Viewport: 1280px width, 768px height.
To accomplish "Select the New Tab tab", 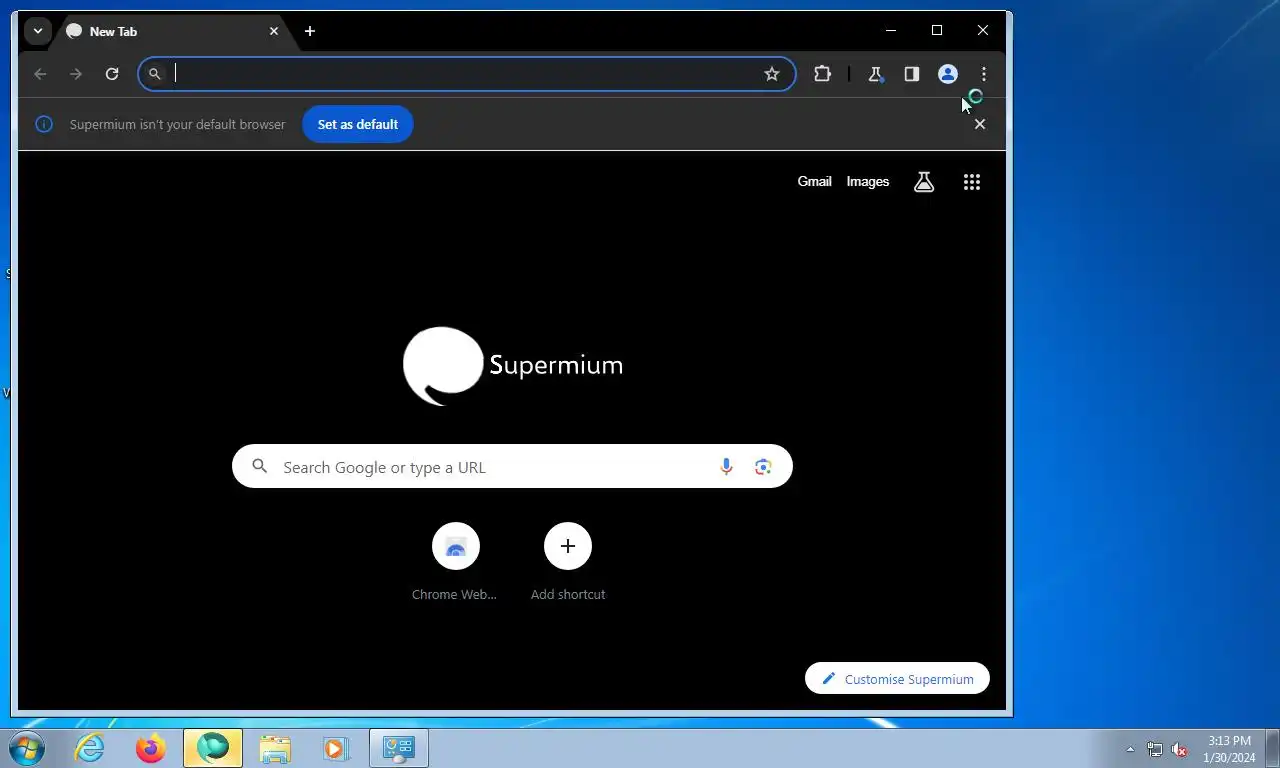I will click(x=172, y=31).
